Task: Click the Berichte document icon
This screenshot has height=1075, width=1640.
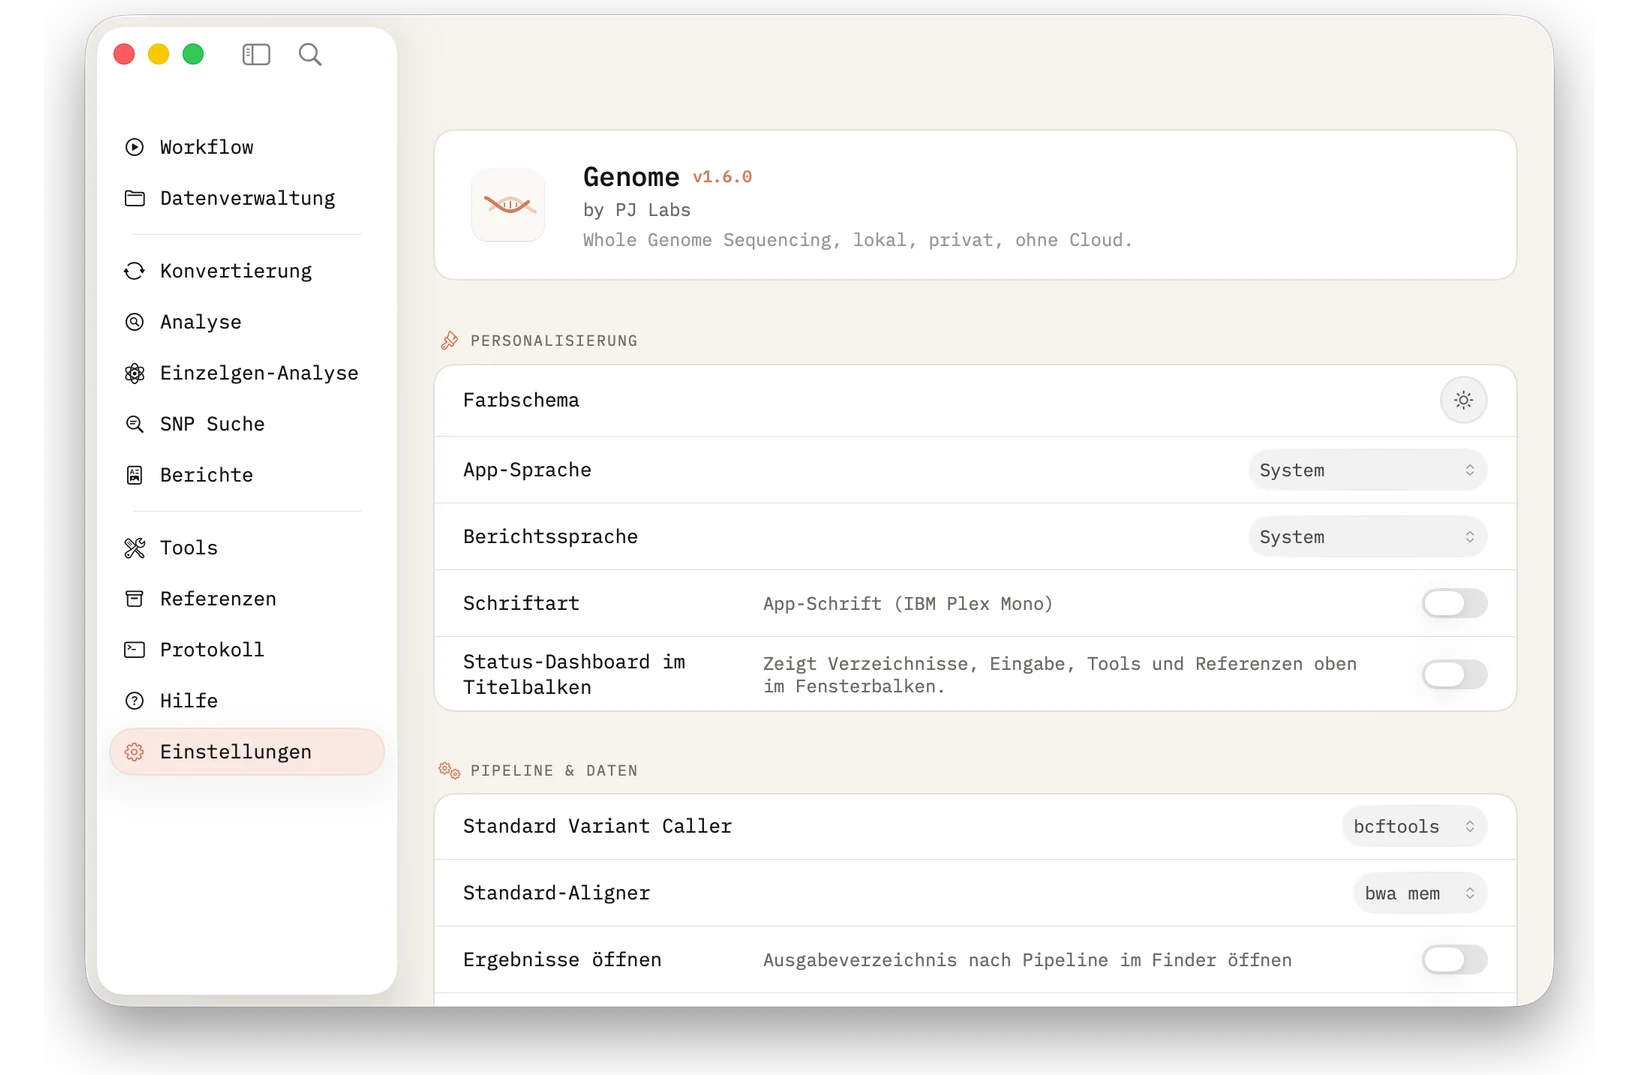Action: [134, 475]
